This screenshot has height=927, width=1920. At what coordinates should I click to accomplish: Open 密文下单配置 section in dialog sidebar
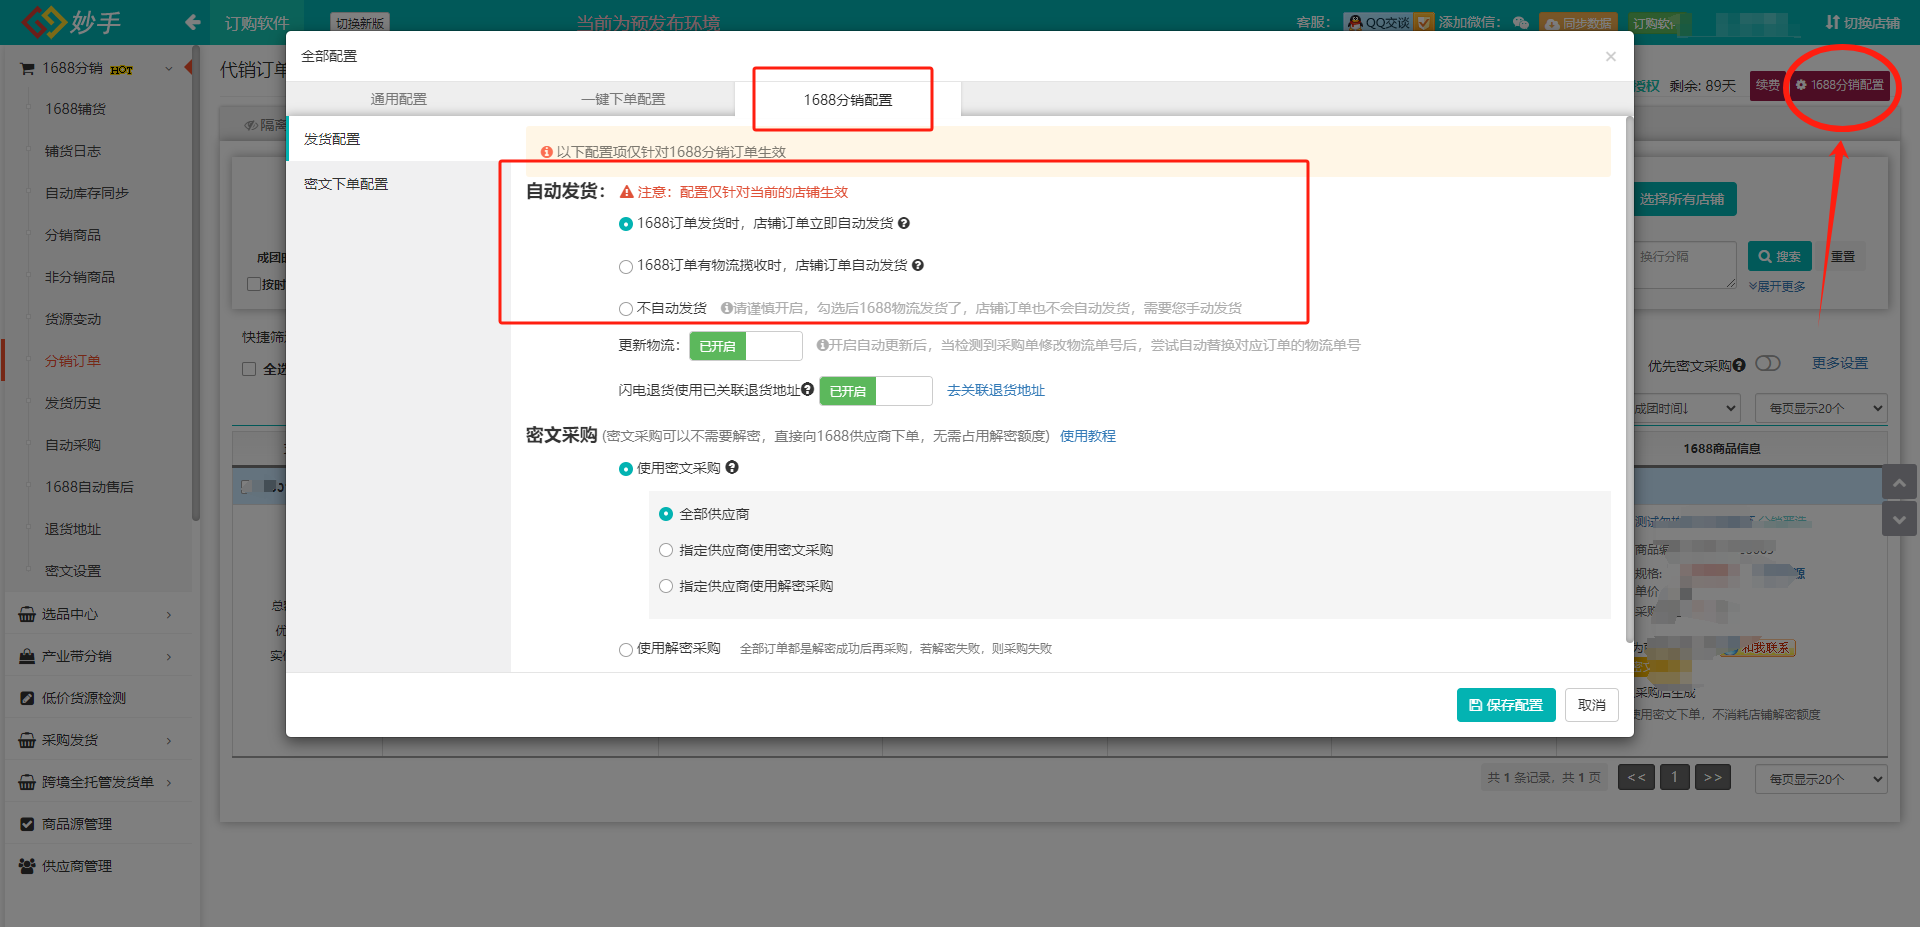coord(398,184)
